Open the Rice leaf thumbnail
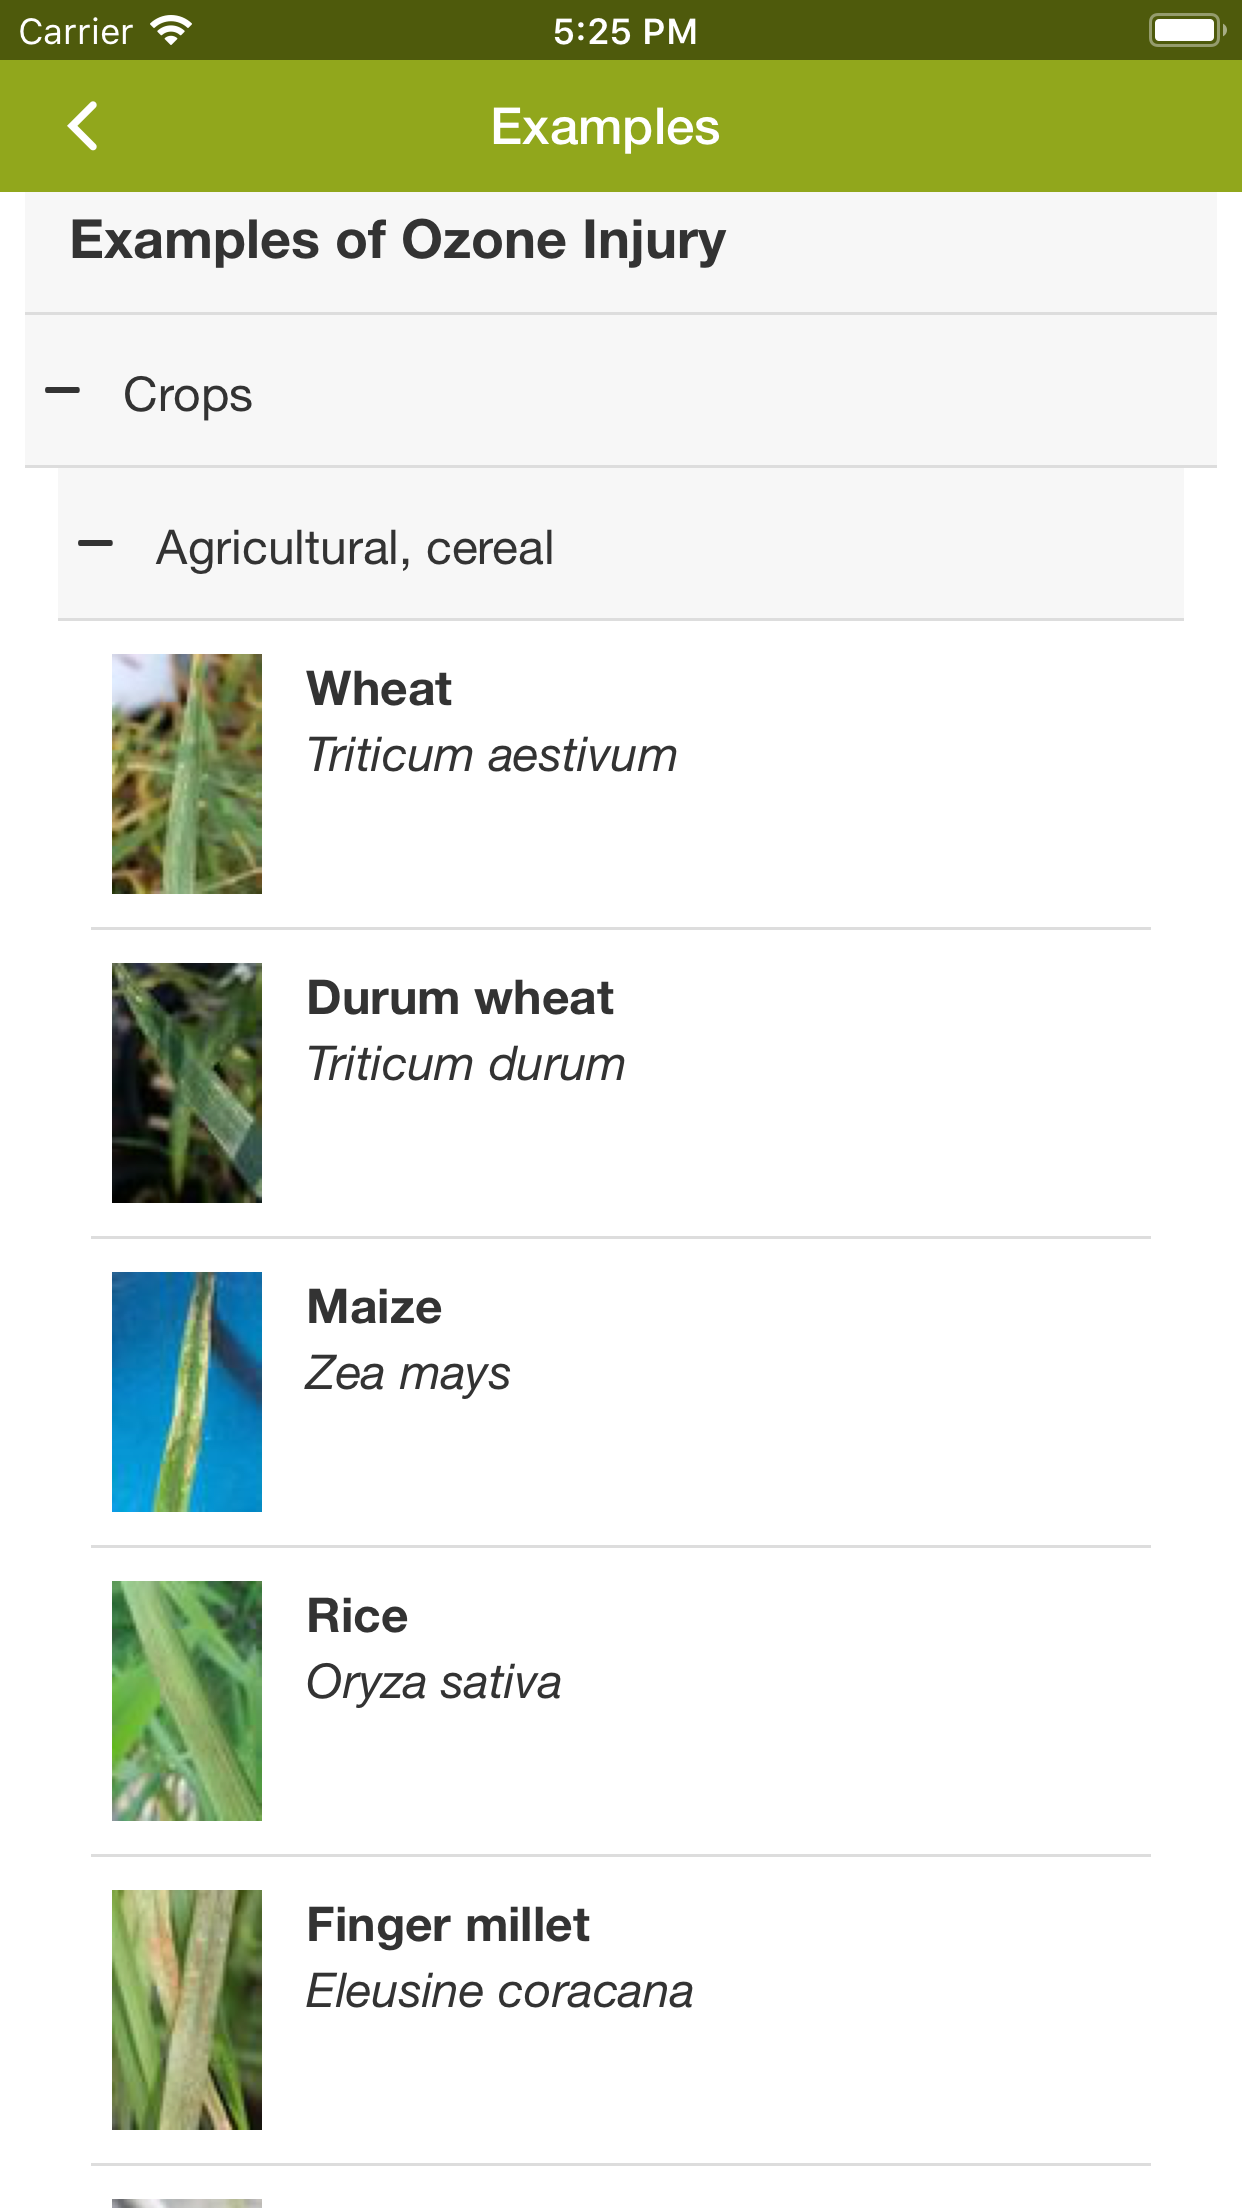This screenshot has height=2208, width=1242. click(187, 1701)
